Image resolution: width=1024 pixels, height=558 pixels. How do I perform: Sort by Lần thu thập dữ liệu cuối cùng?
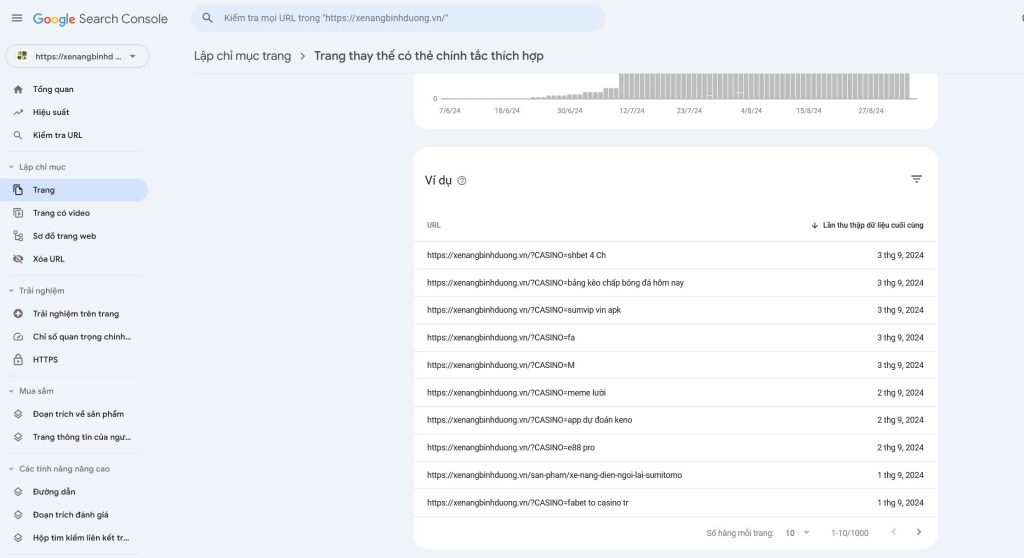click(867, 225)
